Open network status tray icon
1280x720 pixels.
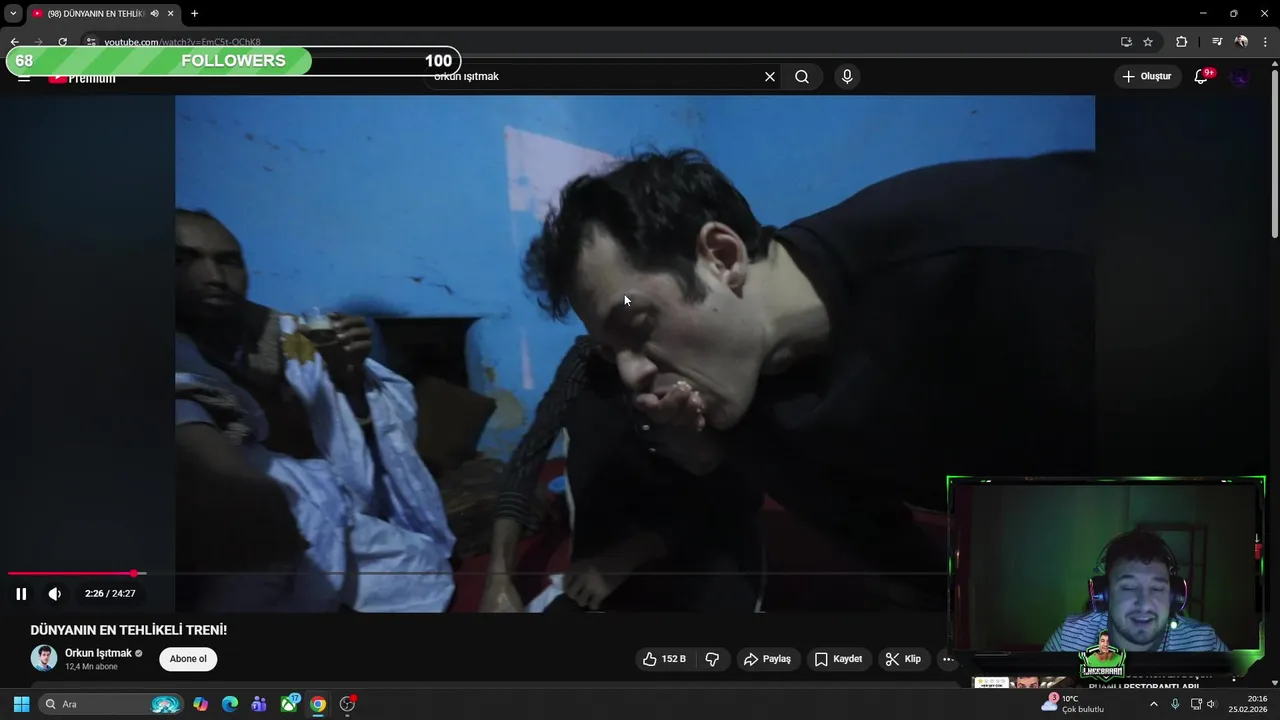pyautogui.click(x=1196, y=704)
